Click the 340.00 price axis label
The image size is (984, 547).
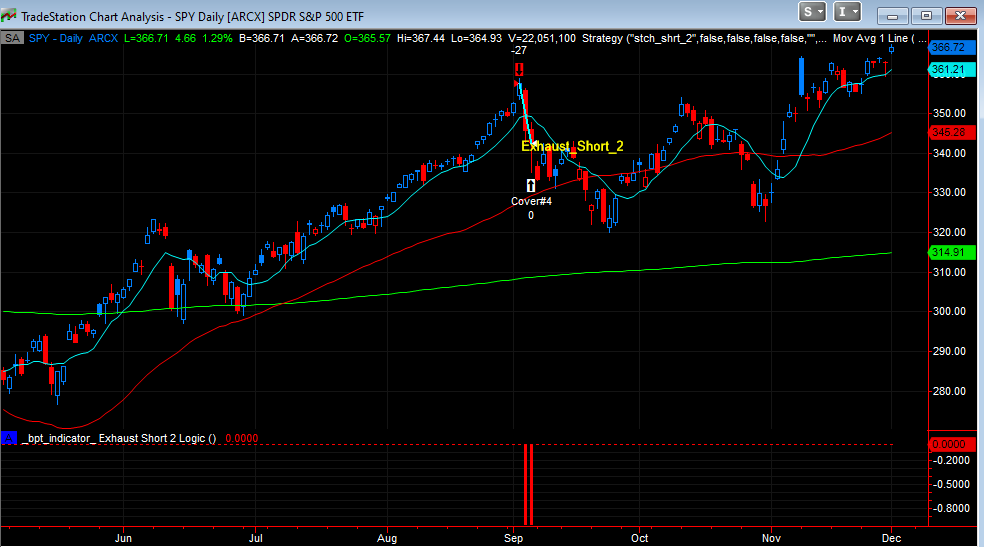tap(949, 153)
